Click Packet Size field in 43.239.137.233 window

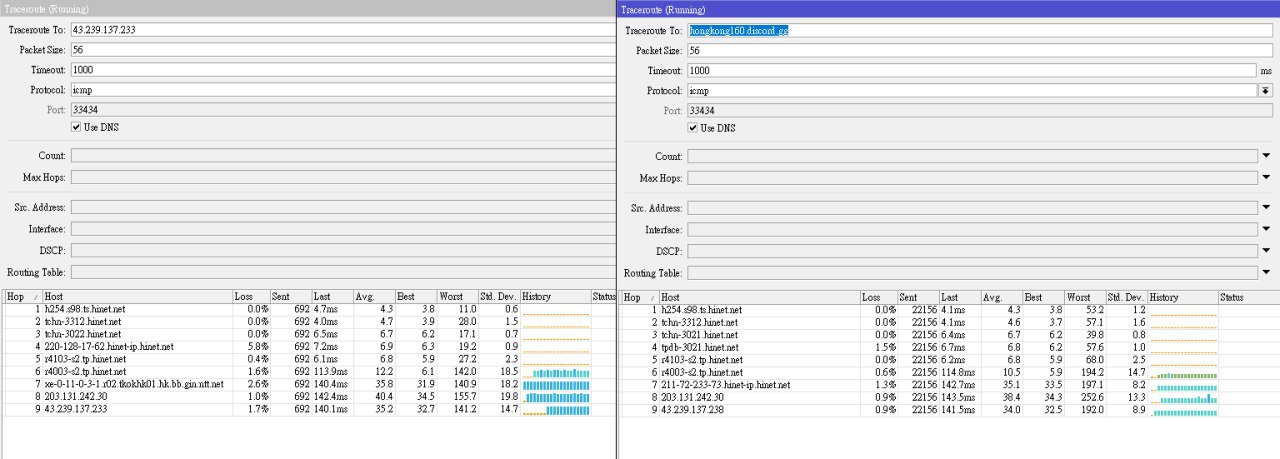(342, 50)
